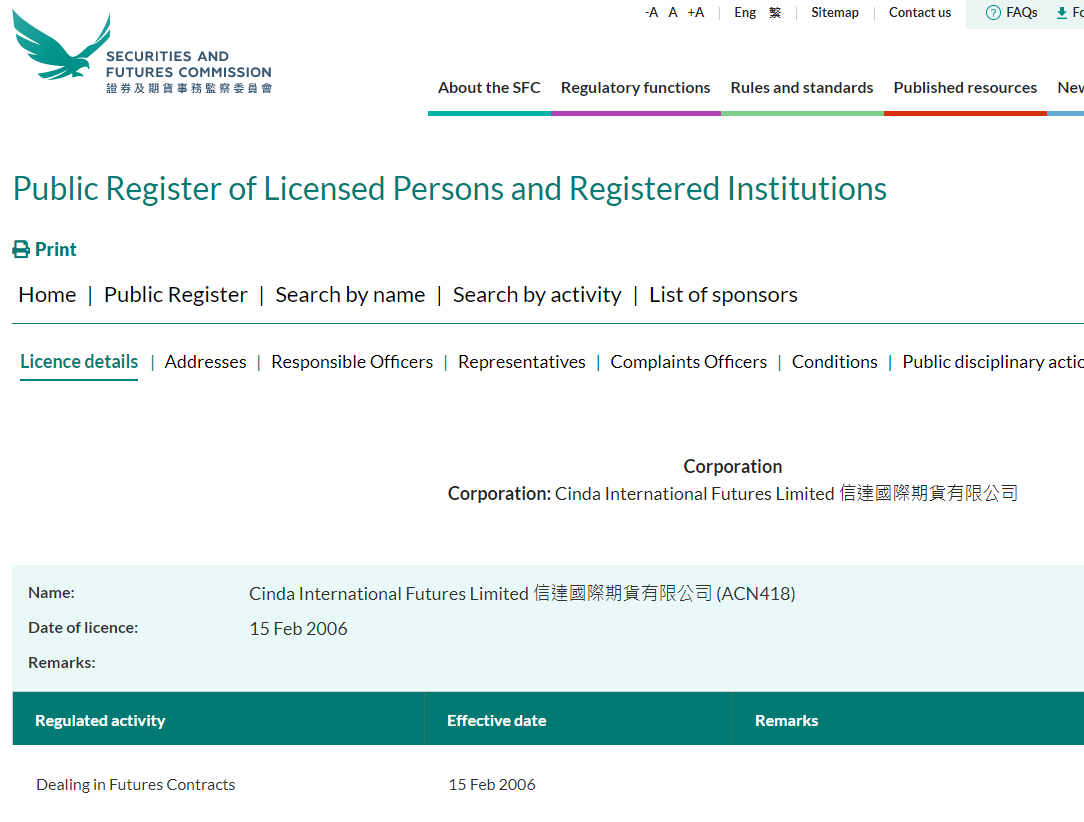Viewport: 1084px width, 822px height.
Task: Open the Regulatory functions menu
Action: [x=635, y=88]
